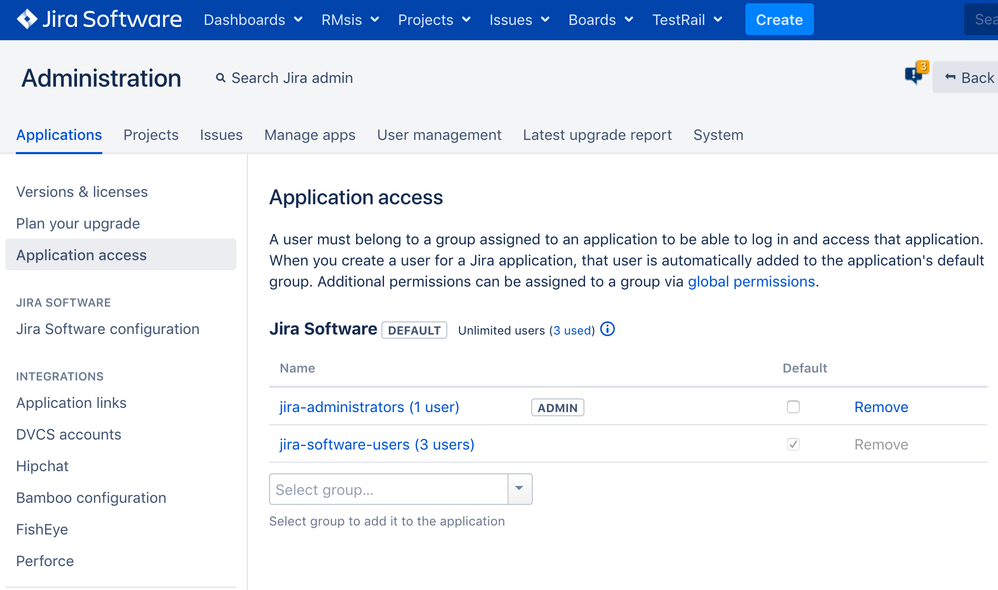View the Latest upgrade report tab

[597, 135]
